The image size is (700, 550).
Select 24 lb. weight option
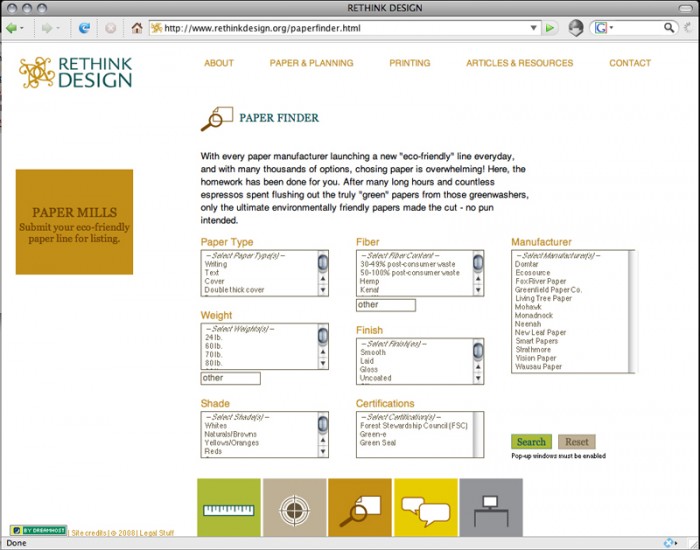coord(214,338)
